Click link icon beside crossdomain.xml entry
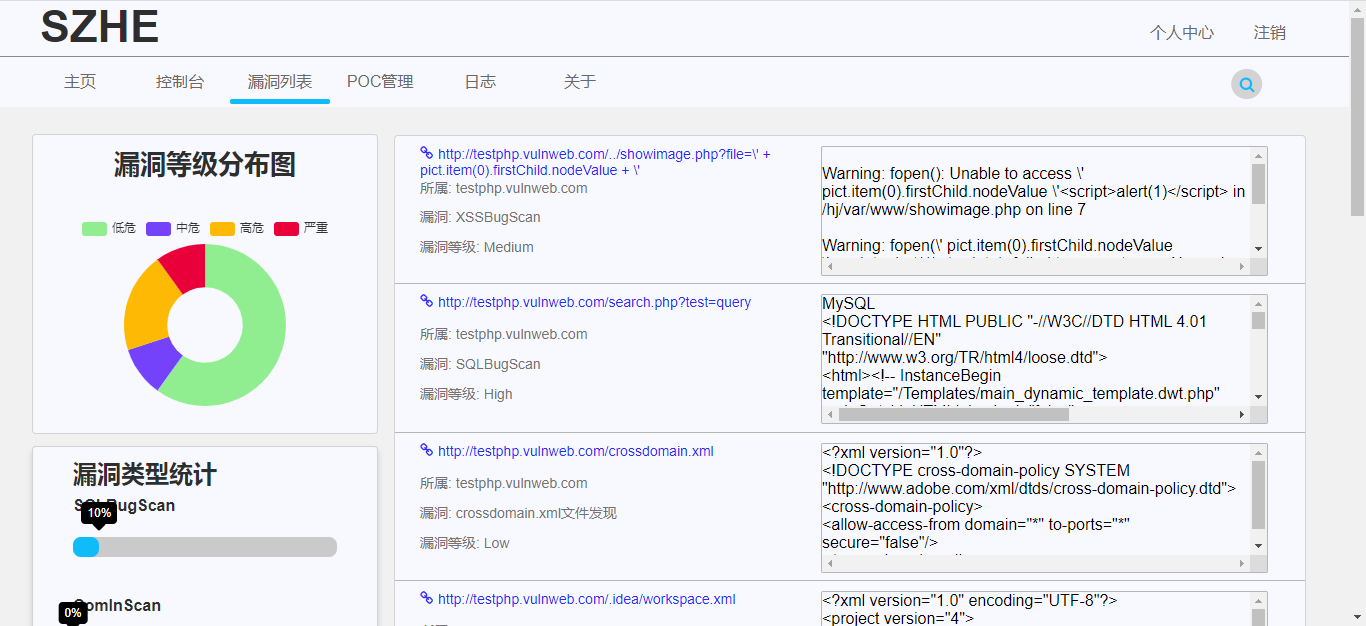 point(425,450)
